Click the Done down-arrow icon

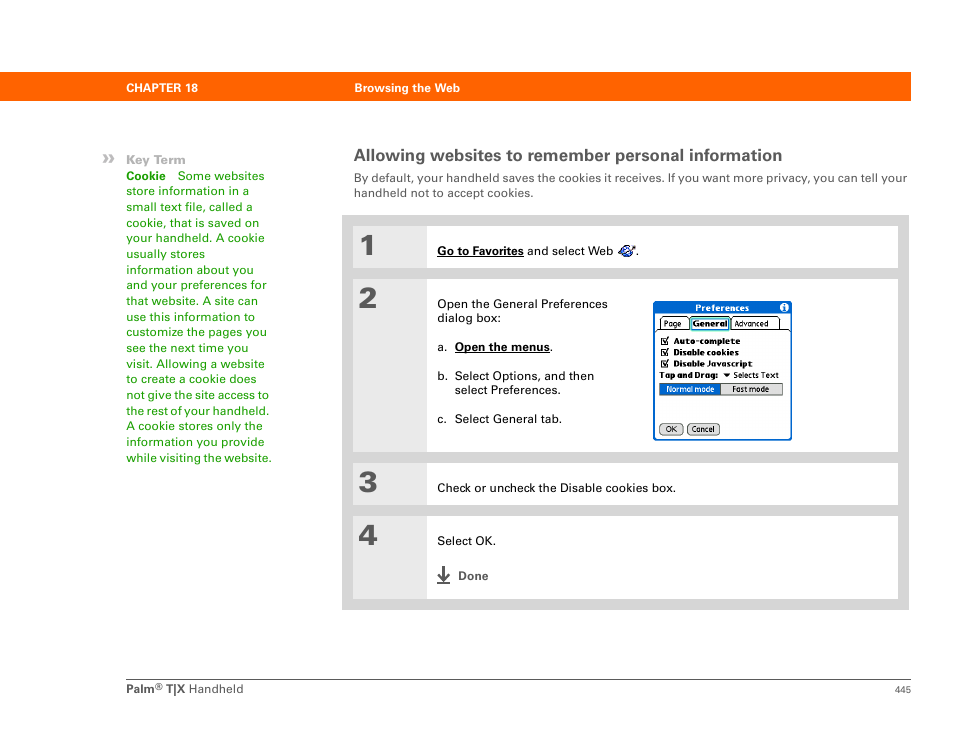pyautogui.click(x=444, y=576)
